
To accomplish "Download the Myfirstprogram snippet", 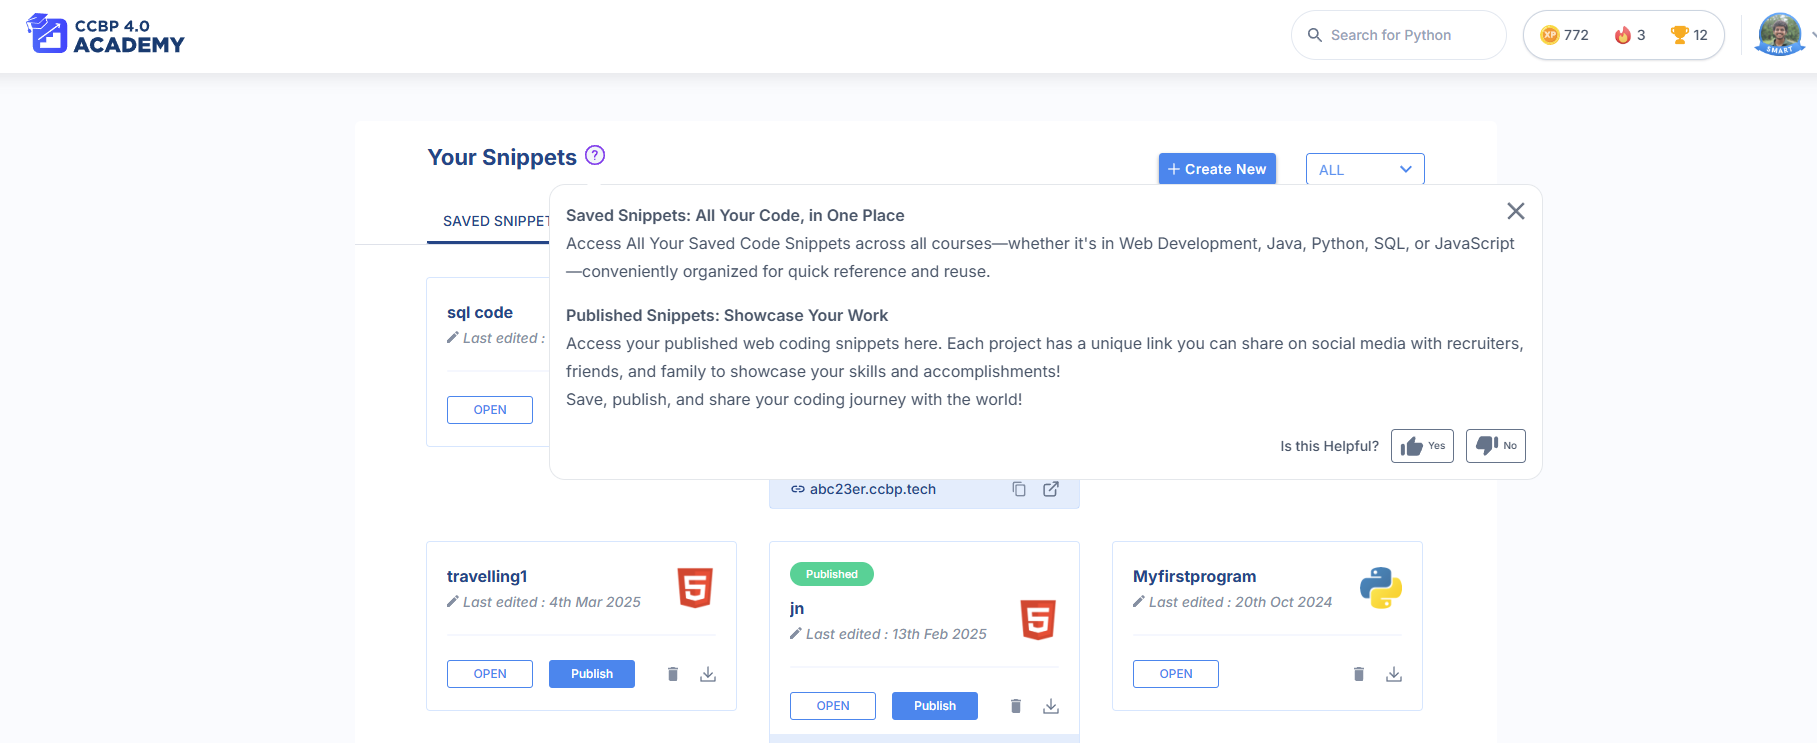I will coord(1394,674).
